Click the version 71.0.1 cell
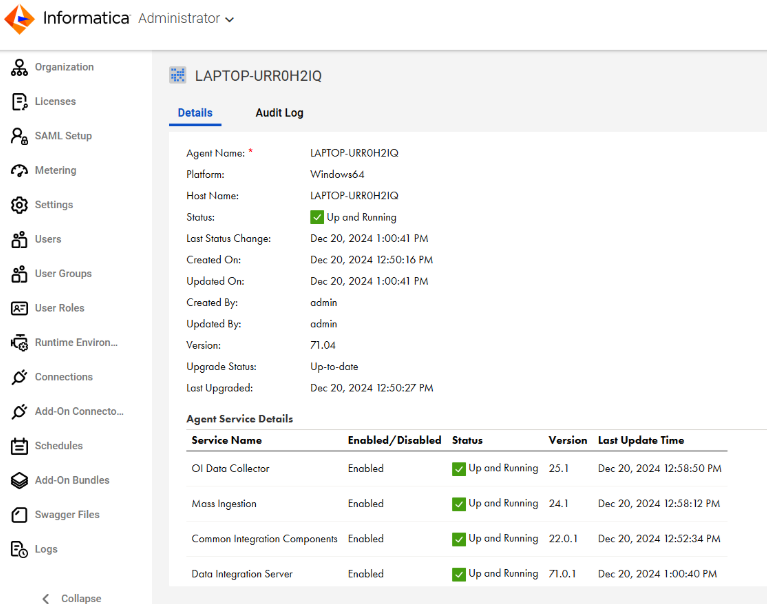Screen dimensions: 767x604 562,574
